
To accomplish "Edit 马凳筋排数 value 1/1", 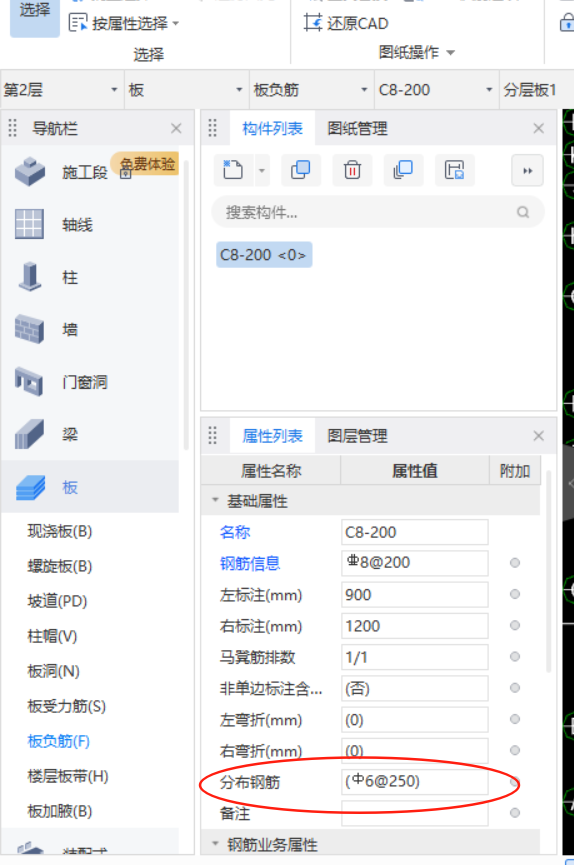I will point(414,657).
